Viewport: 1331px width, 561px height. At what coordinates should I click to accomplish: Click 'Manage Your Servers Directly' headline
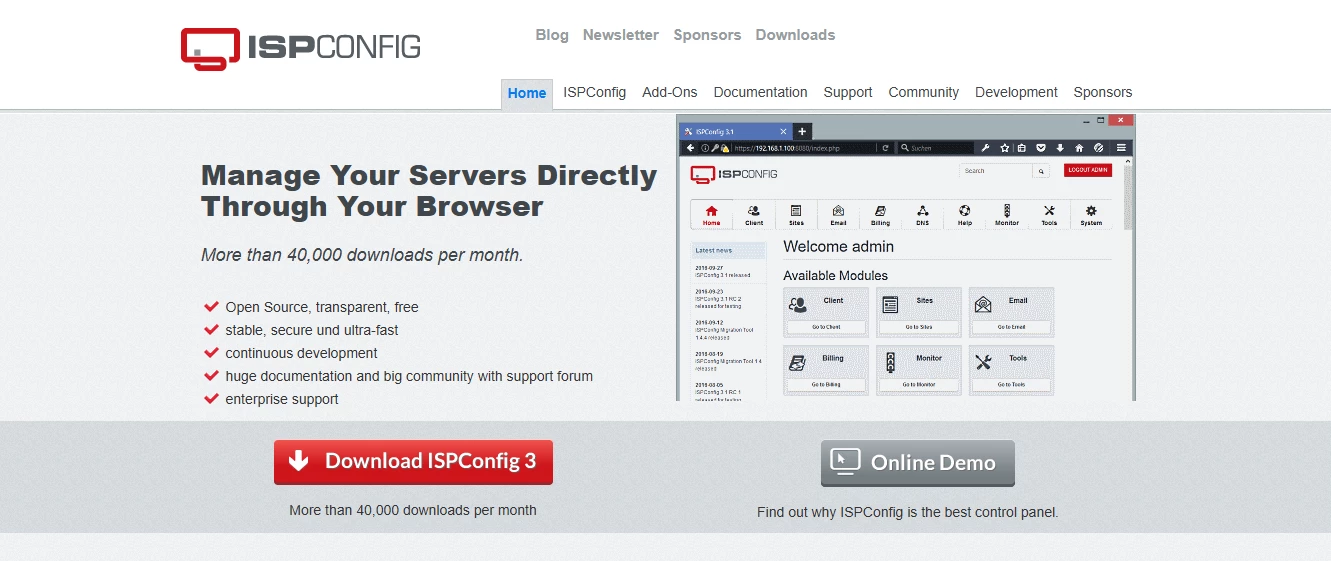click(429, 175)
